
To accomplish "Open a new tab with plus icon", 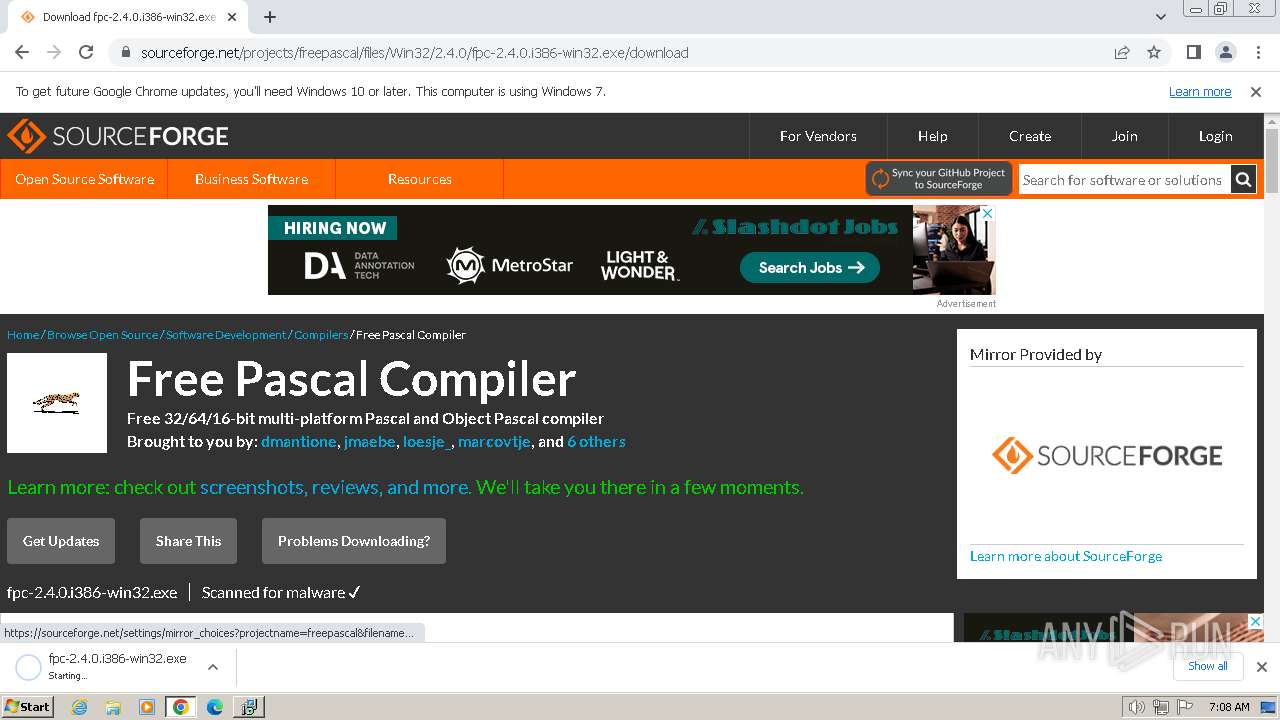I will (270, 17).
